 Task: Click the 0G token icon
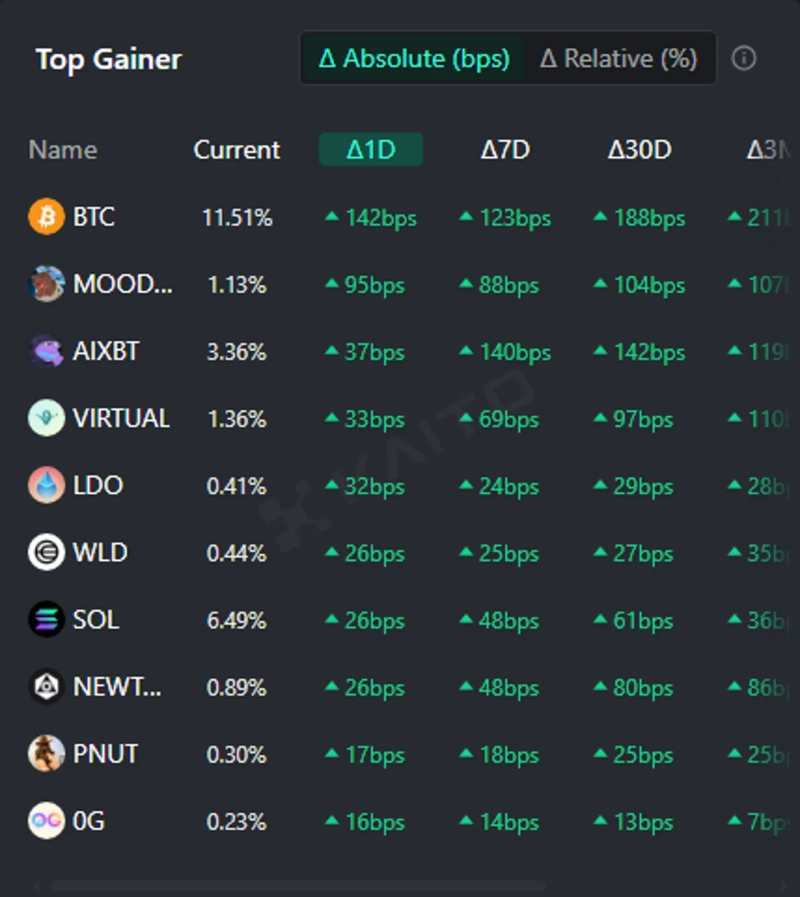click(x=46, y=821)
